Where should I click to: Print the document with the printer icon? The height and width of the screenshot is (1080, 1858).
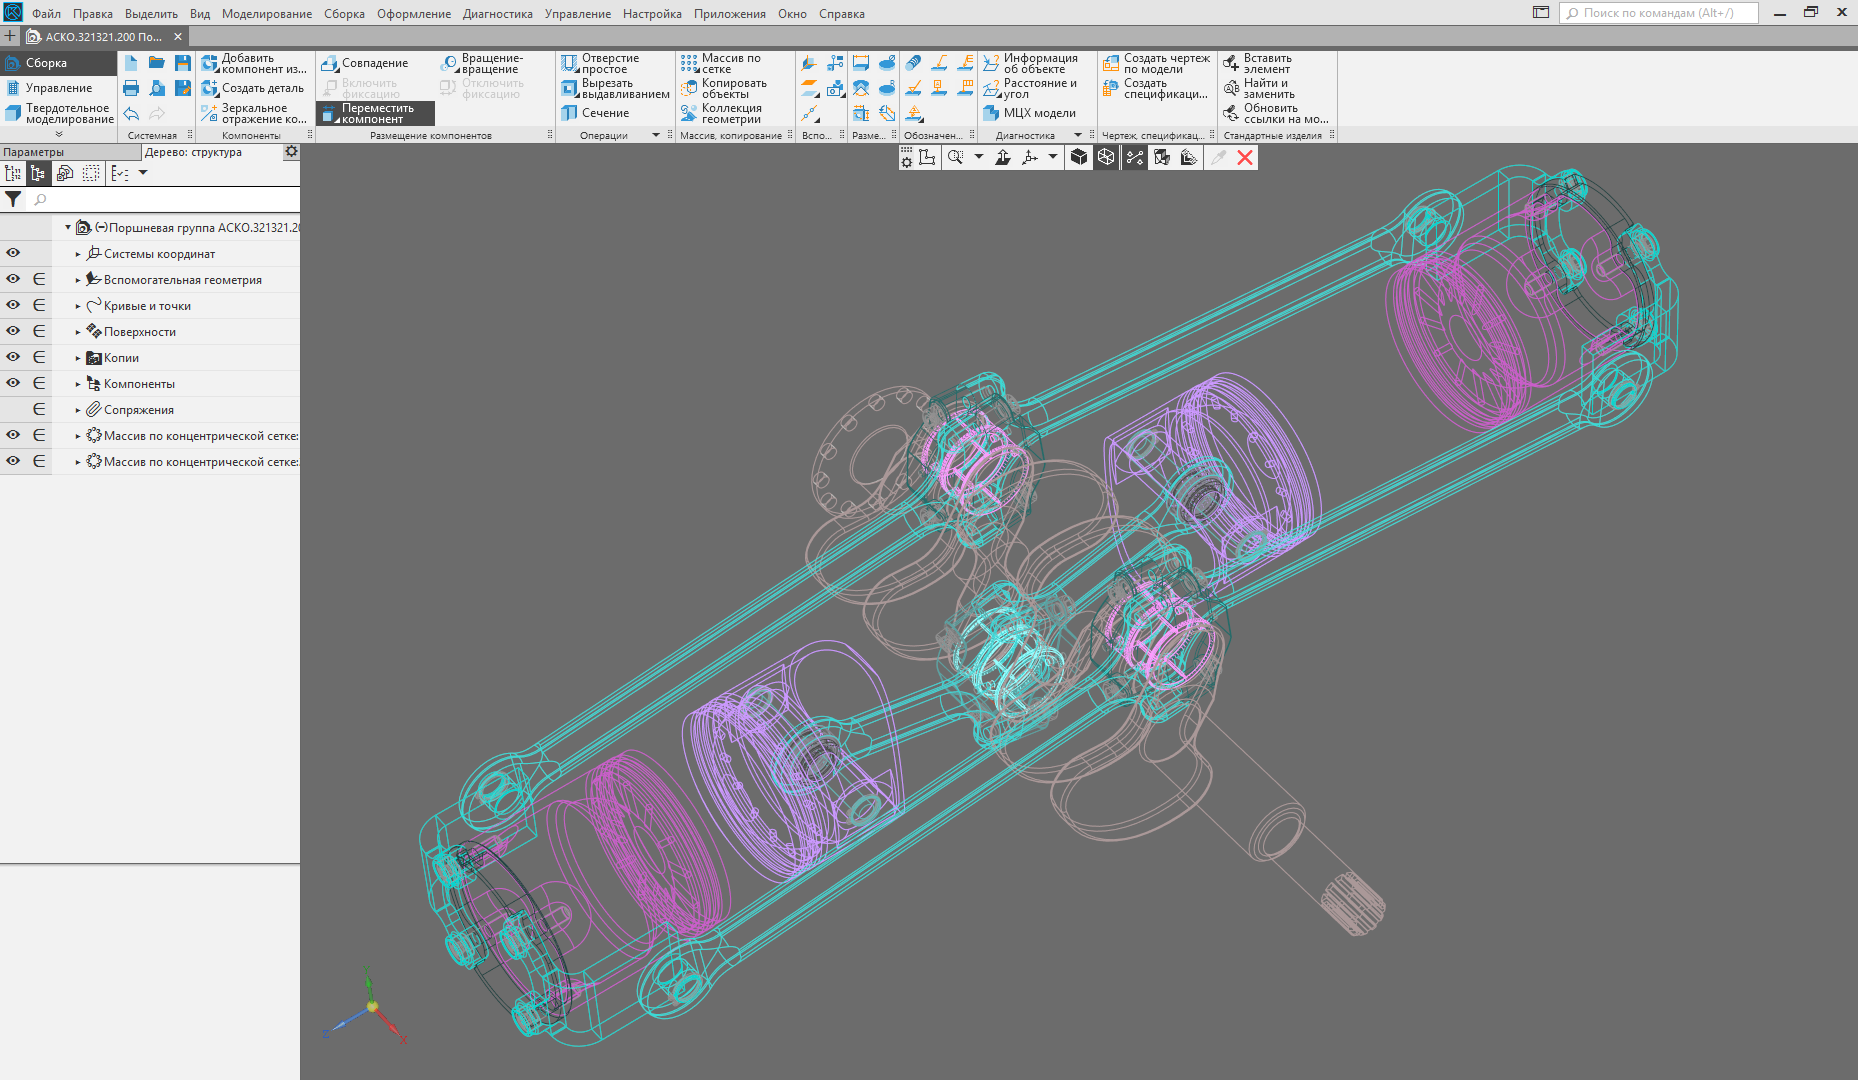pyautogui.click(x=131, y=88)
